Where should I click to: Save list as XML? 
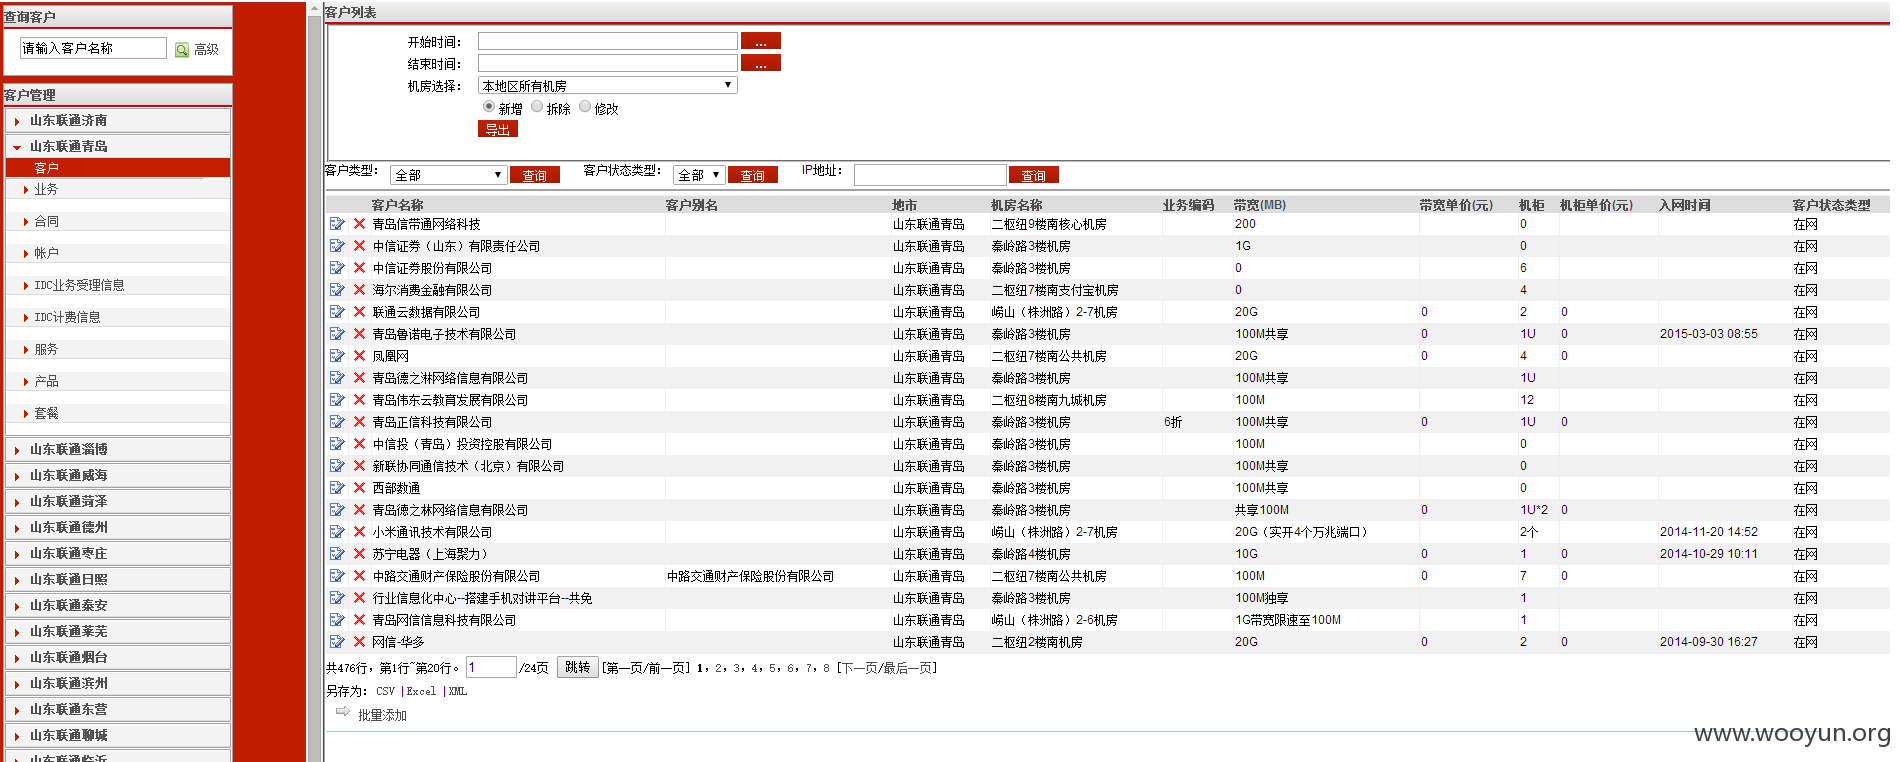458,691
